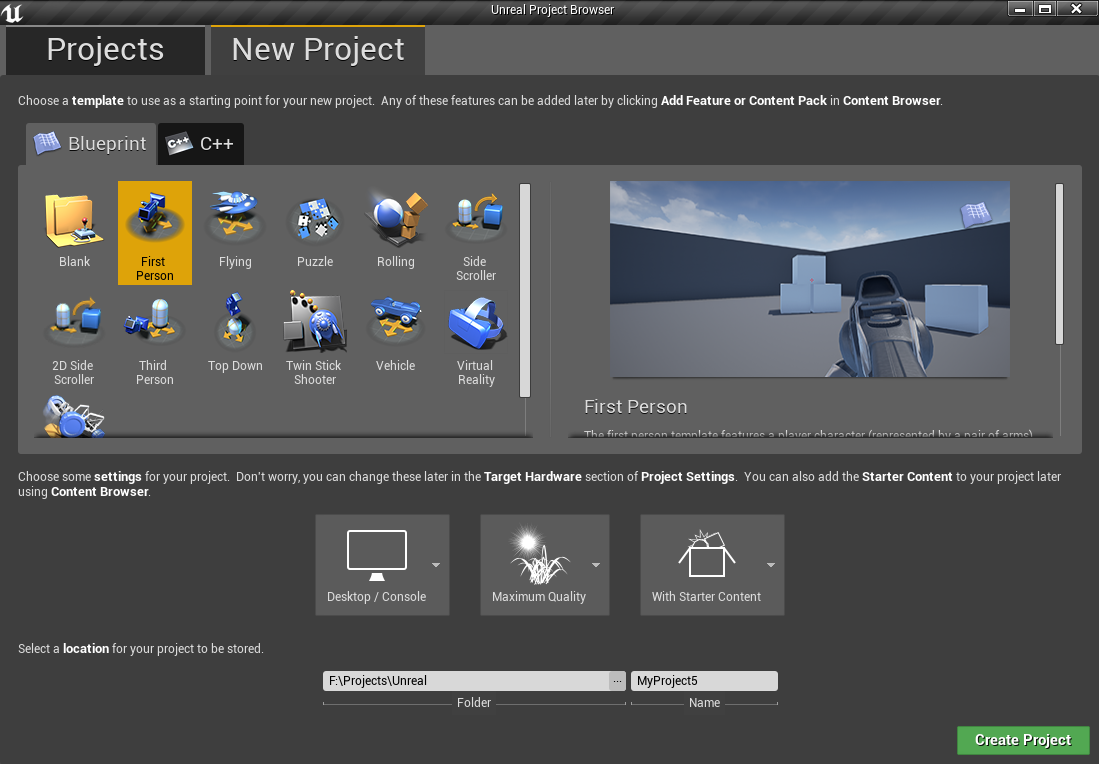Click the template description vertical scrollbar
Viewport: 1099px width, 764px height.
pos(1059,264)
